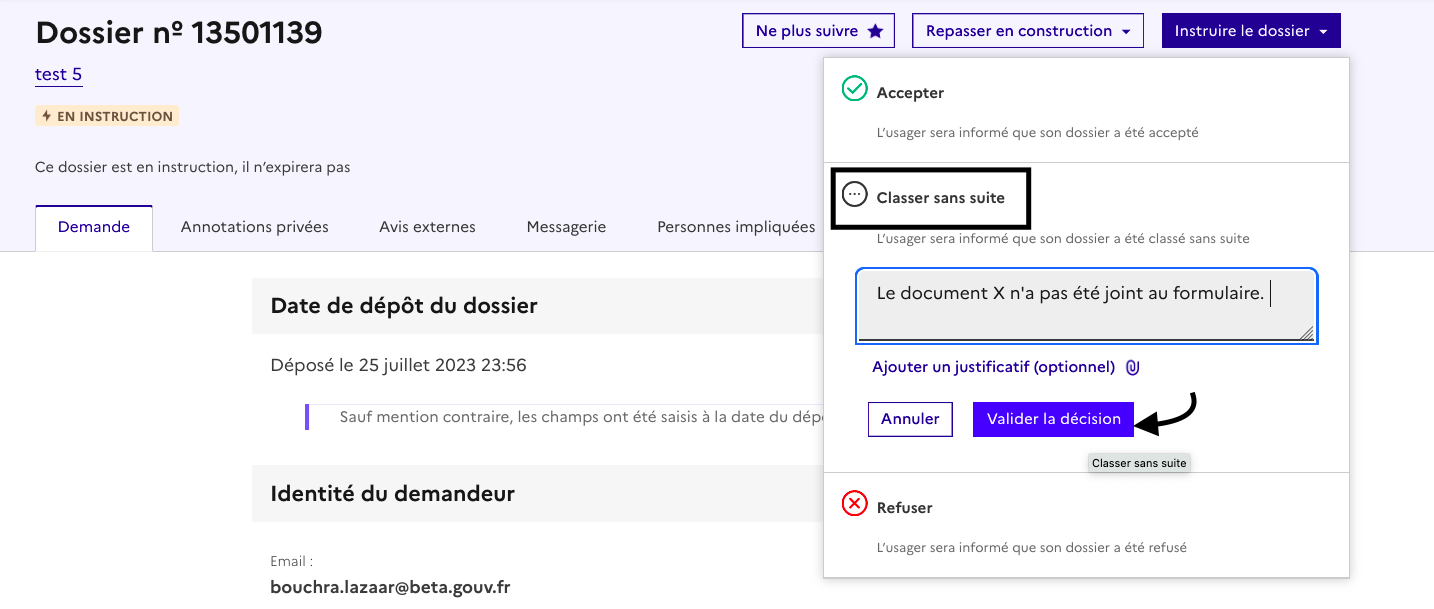
Task: Click the Classer sans suite ellipsis icon
Action: (x=854, y=195)
